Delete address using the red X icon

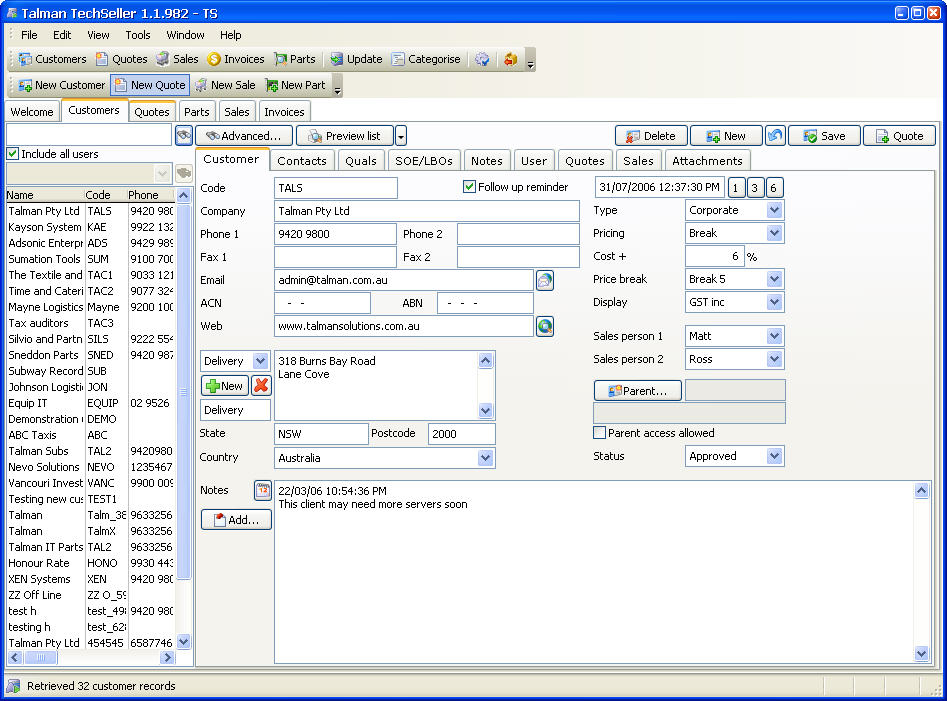click(x=261, y=386)
